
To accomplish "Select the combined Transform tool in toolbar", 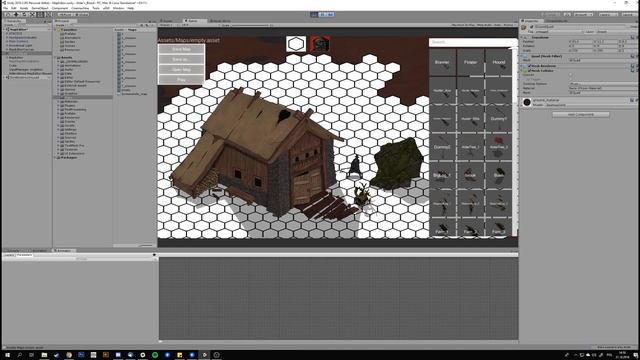I will [x=49, y=14].
